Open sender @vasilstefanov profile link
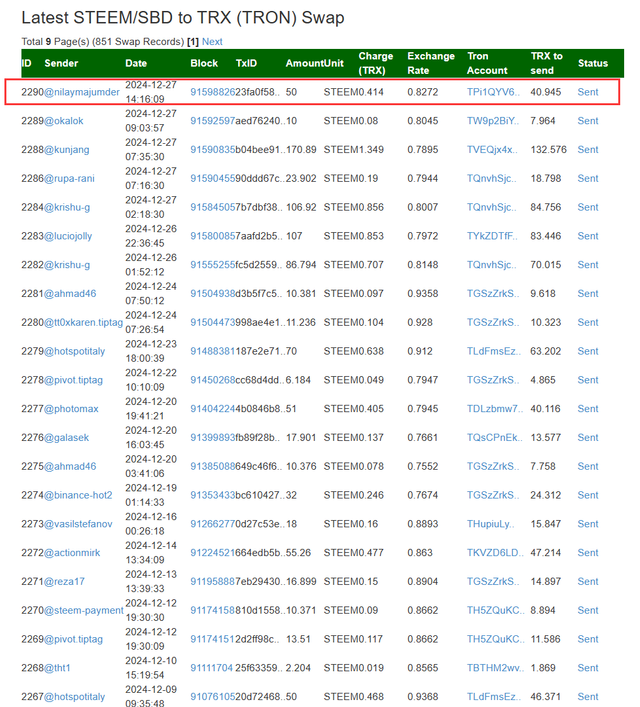 click(x=78, y=524)
